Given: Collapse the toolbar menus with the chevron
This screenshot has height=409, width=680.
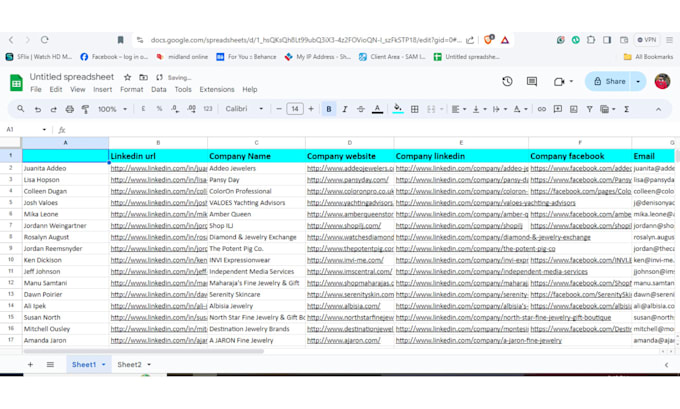Looking at the screenshot, I should click(658, 109).
